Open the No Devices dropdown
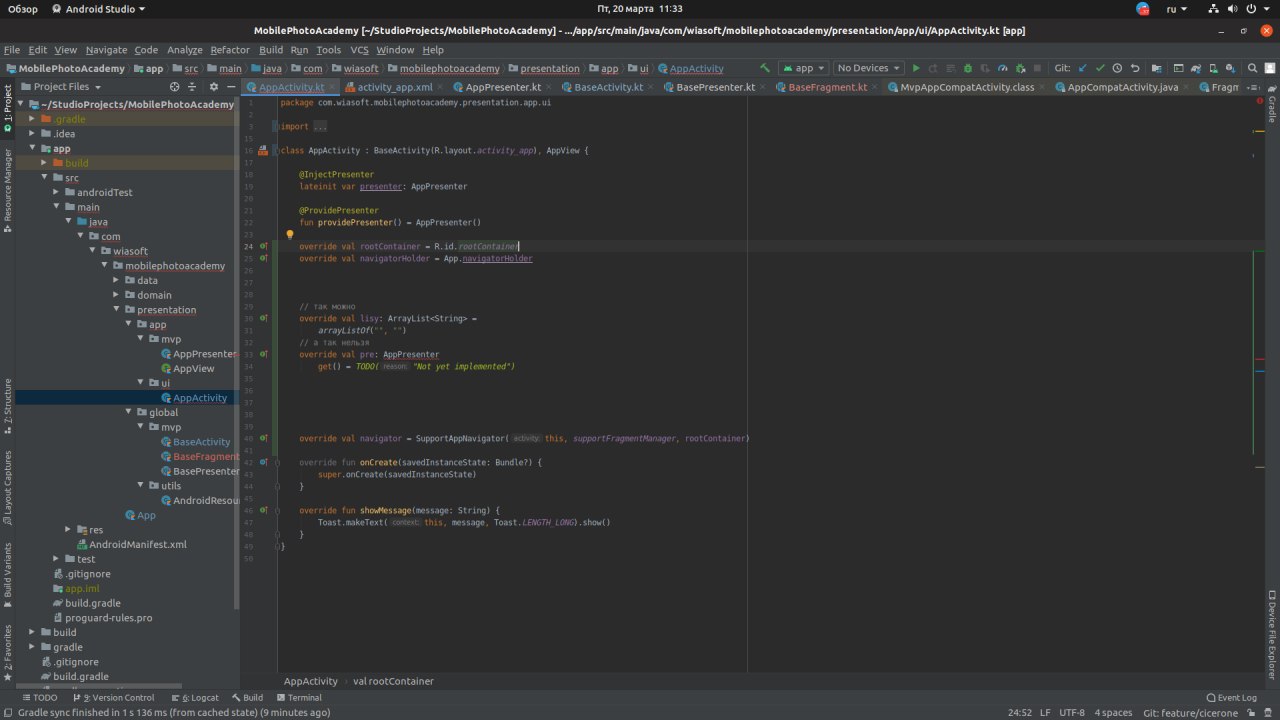This screenshot has height=720, width=1280. point(868,68)
